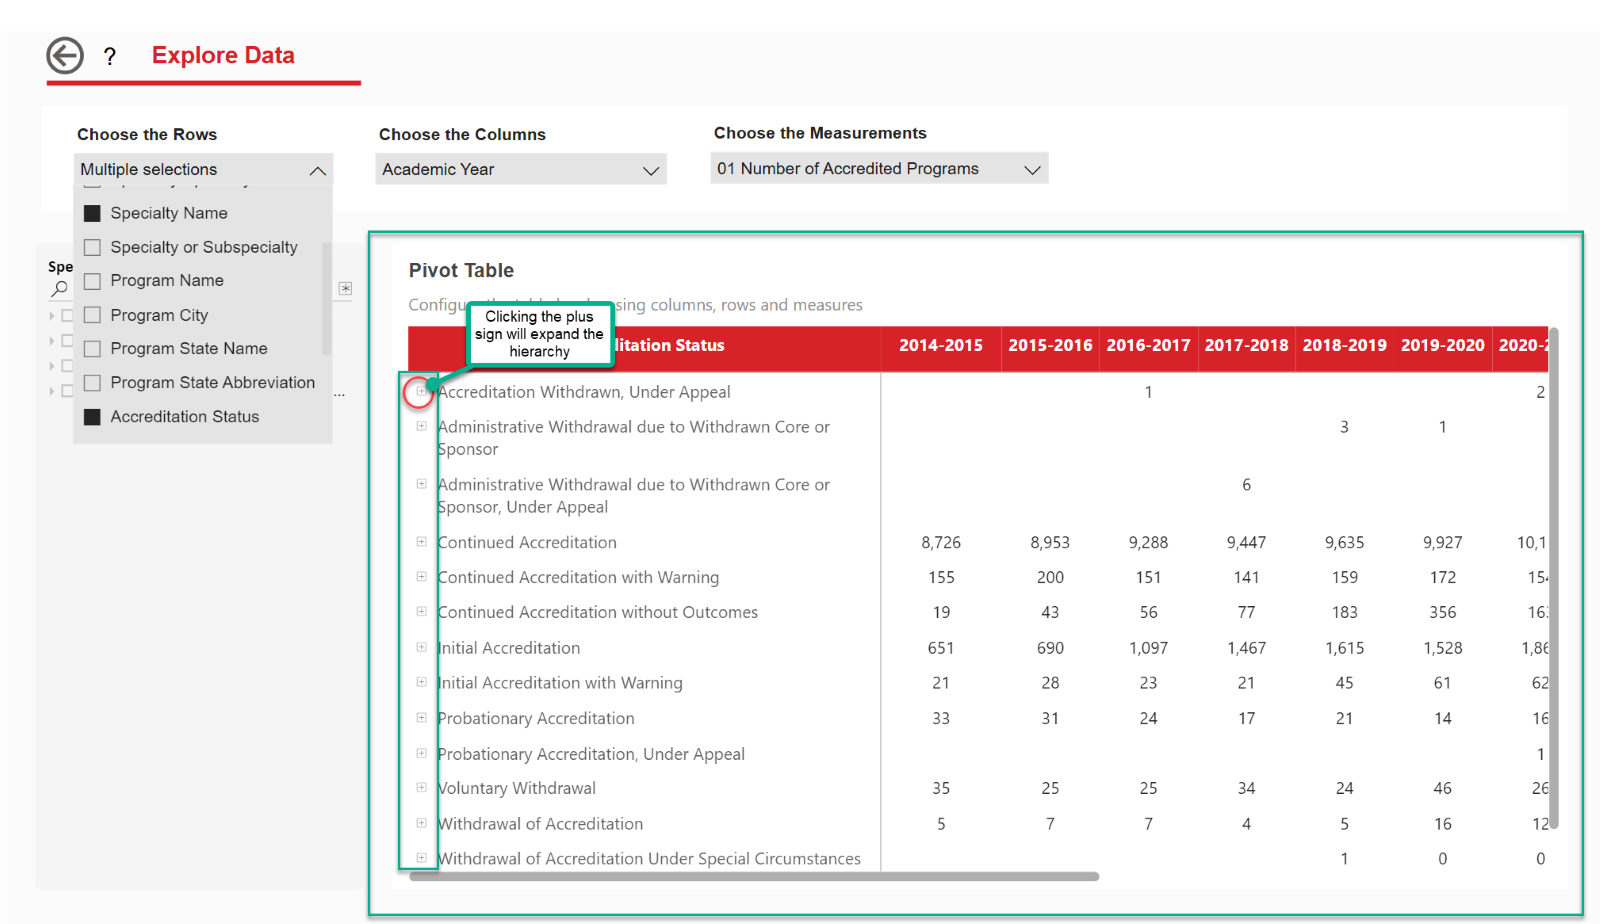Viewport: 1600px width, 924px height.
Task: Check Program State Abbreviation option
Action: pos(92,383)
